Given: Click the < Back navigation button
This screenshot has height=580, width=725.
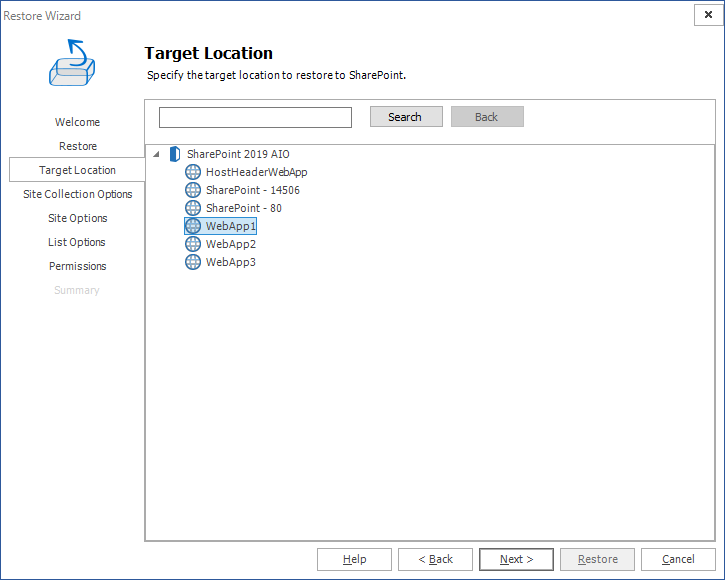Looking at the screenshot, I should click(435, 560).
